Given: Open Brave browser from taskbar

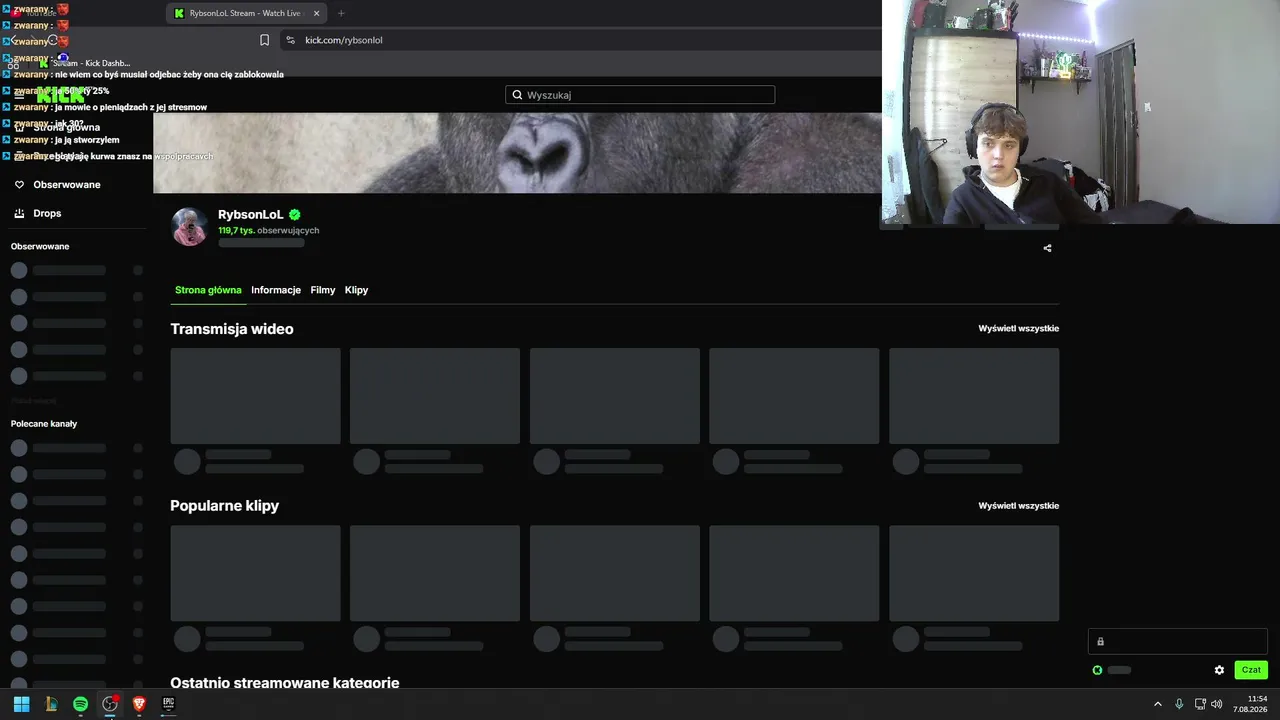Looking at the screenshot, I should pos(139,704).
